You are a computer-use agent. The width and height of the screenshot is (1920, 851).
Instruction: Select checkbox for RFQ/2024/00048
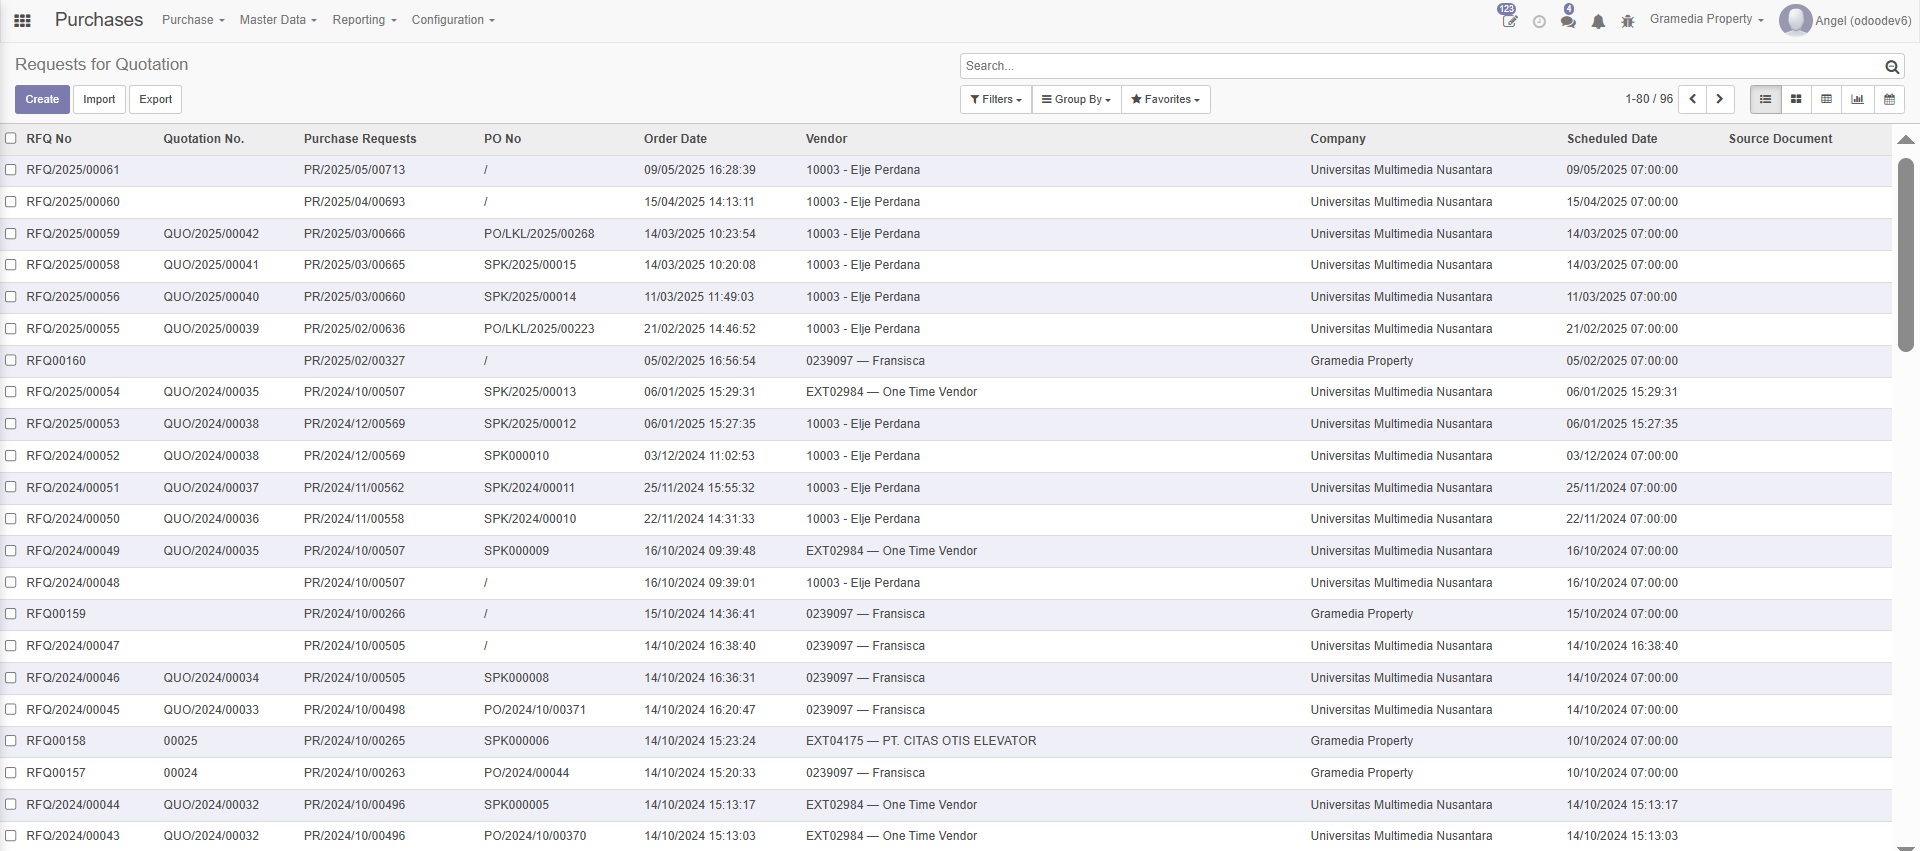11,582
